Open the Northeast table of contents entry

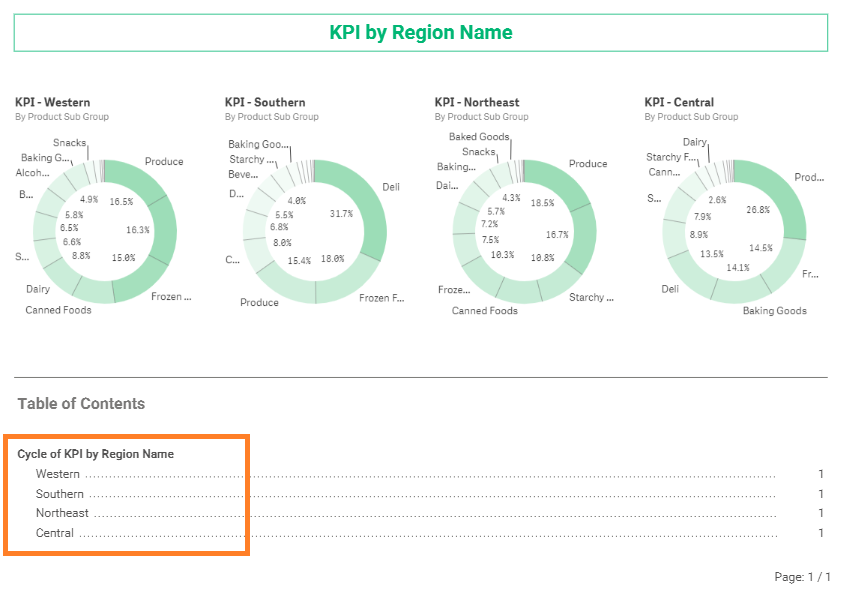[x=62, y=513]
